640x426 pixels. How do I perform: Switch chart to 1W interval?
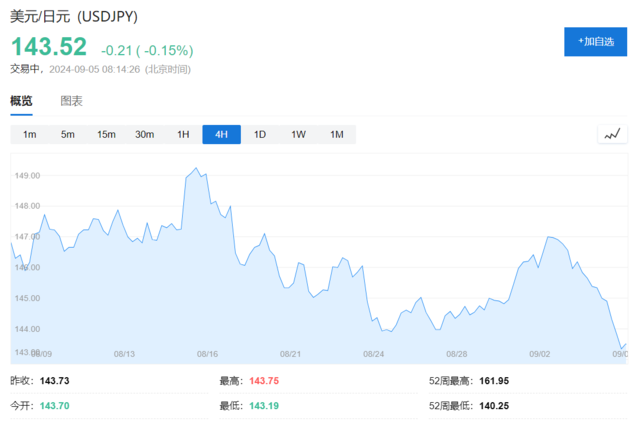click(x=298, y=135)
